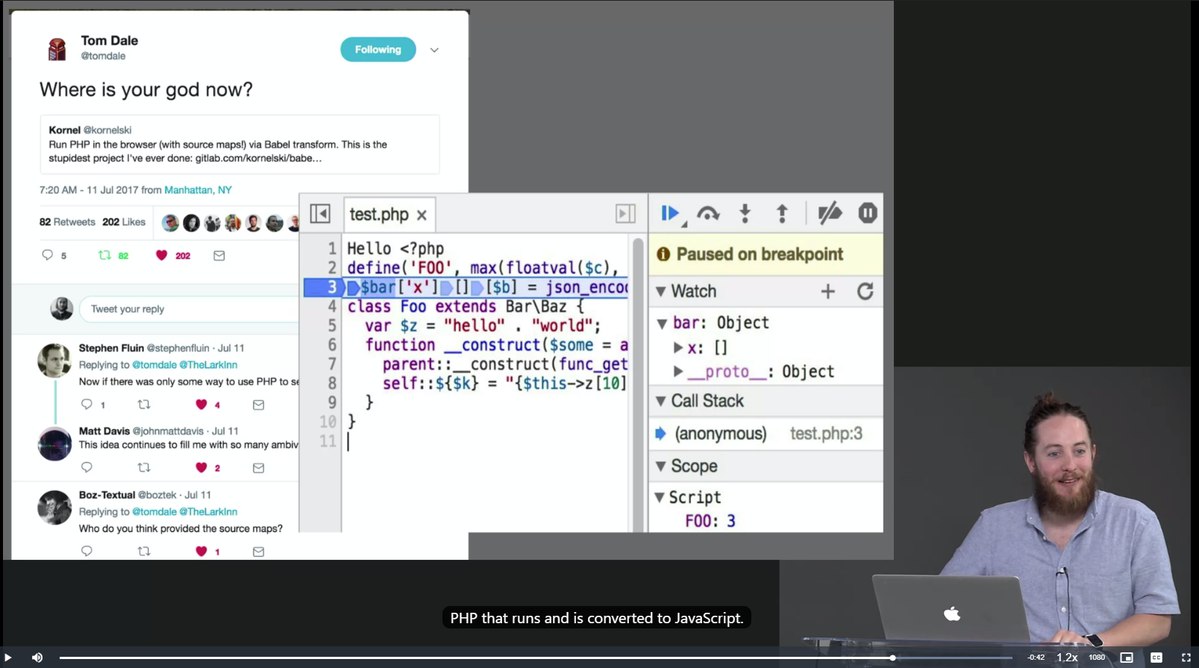The width and height of the screenshot is (1199, 668).
Task: Click the Tweet your reply field
Action: [188, 309]
